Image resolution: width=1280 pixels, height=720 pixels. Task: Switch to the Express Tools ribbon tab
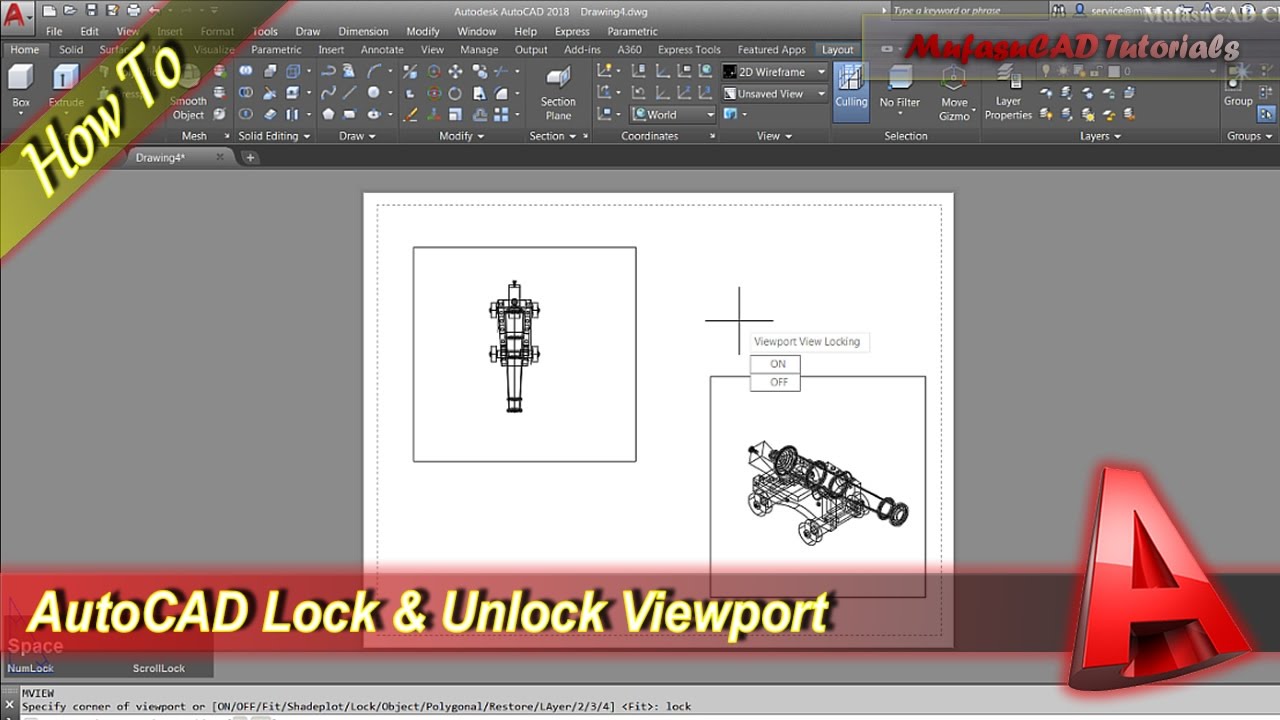pos(689,50)
